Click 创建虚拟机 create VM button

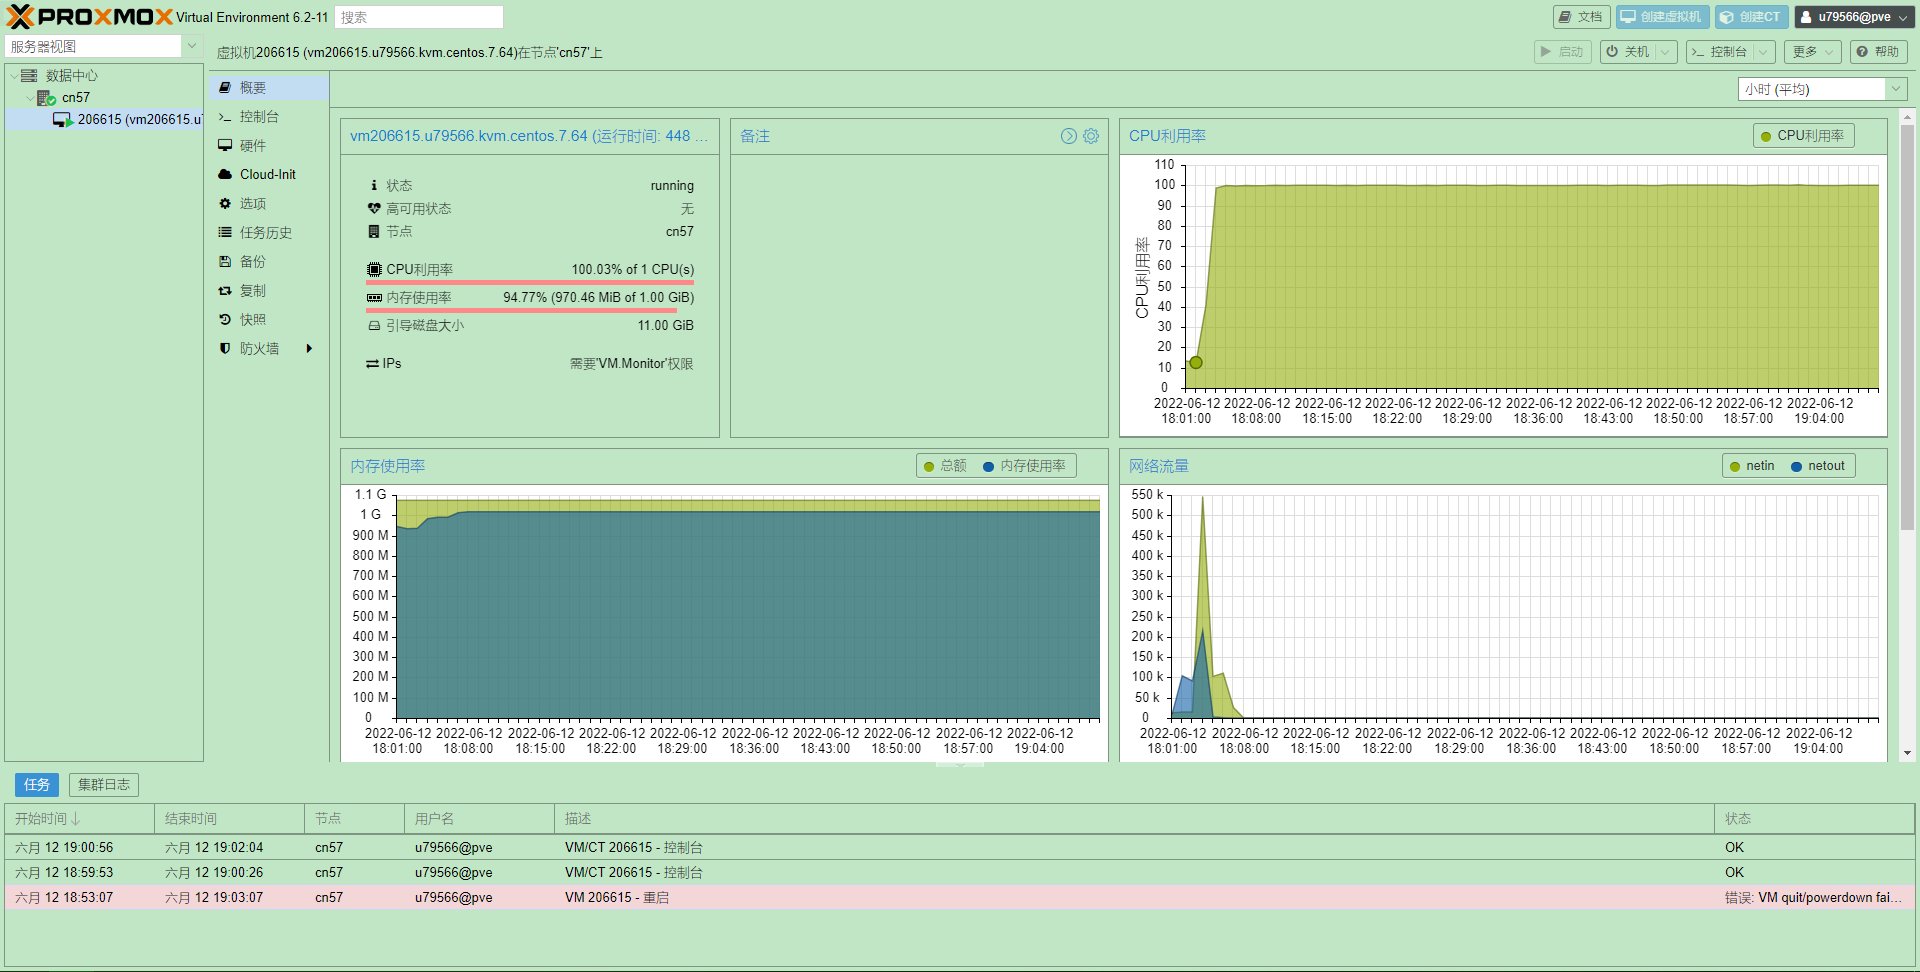1662,17
